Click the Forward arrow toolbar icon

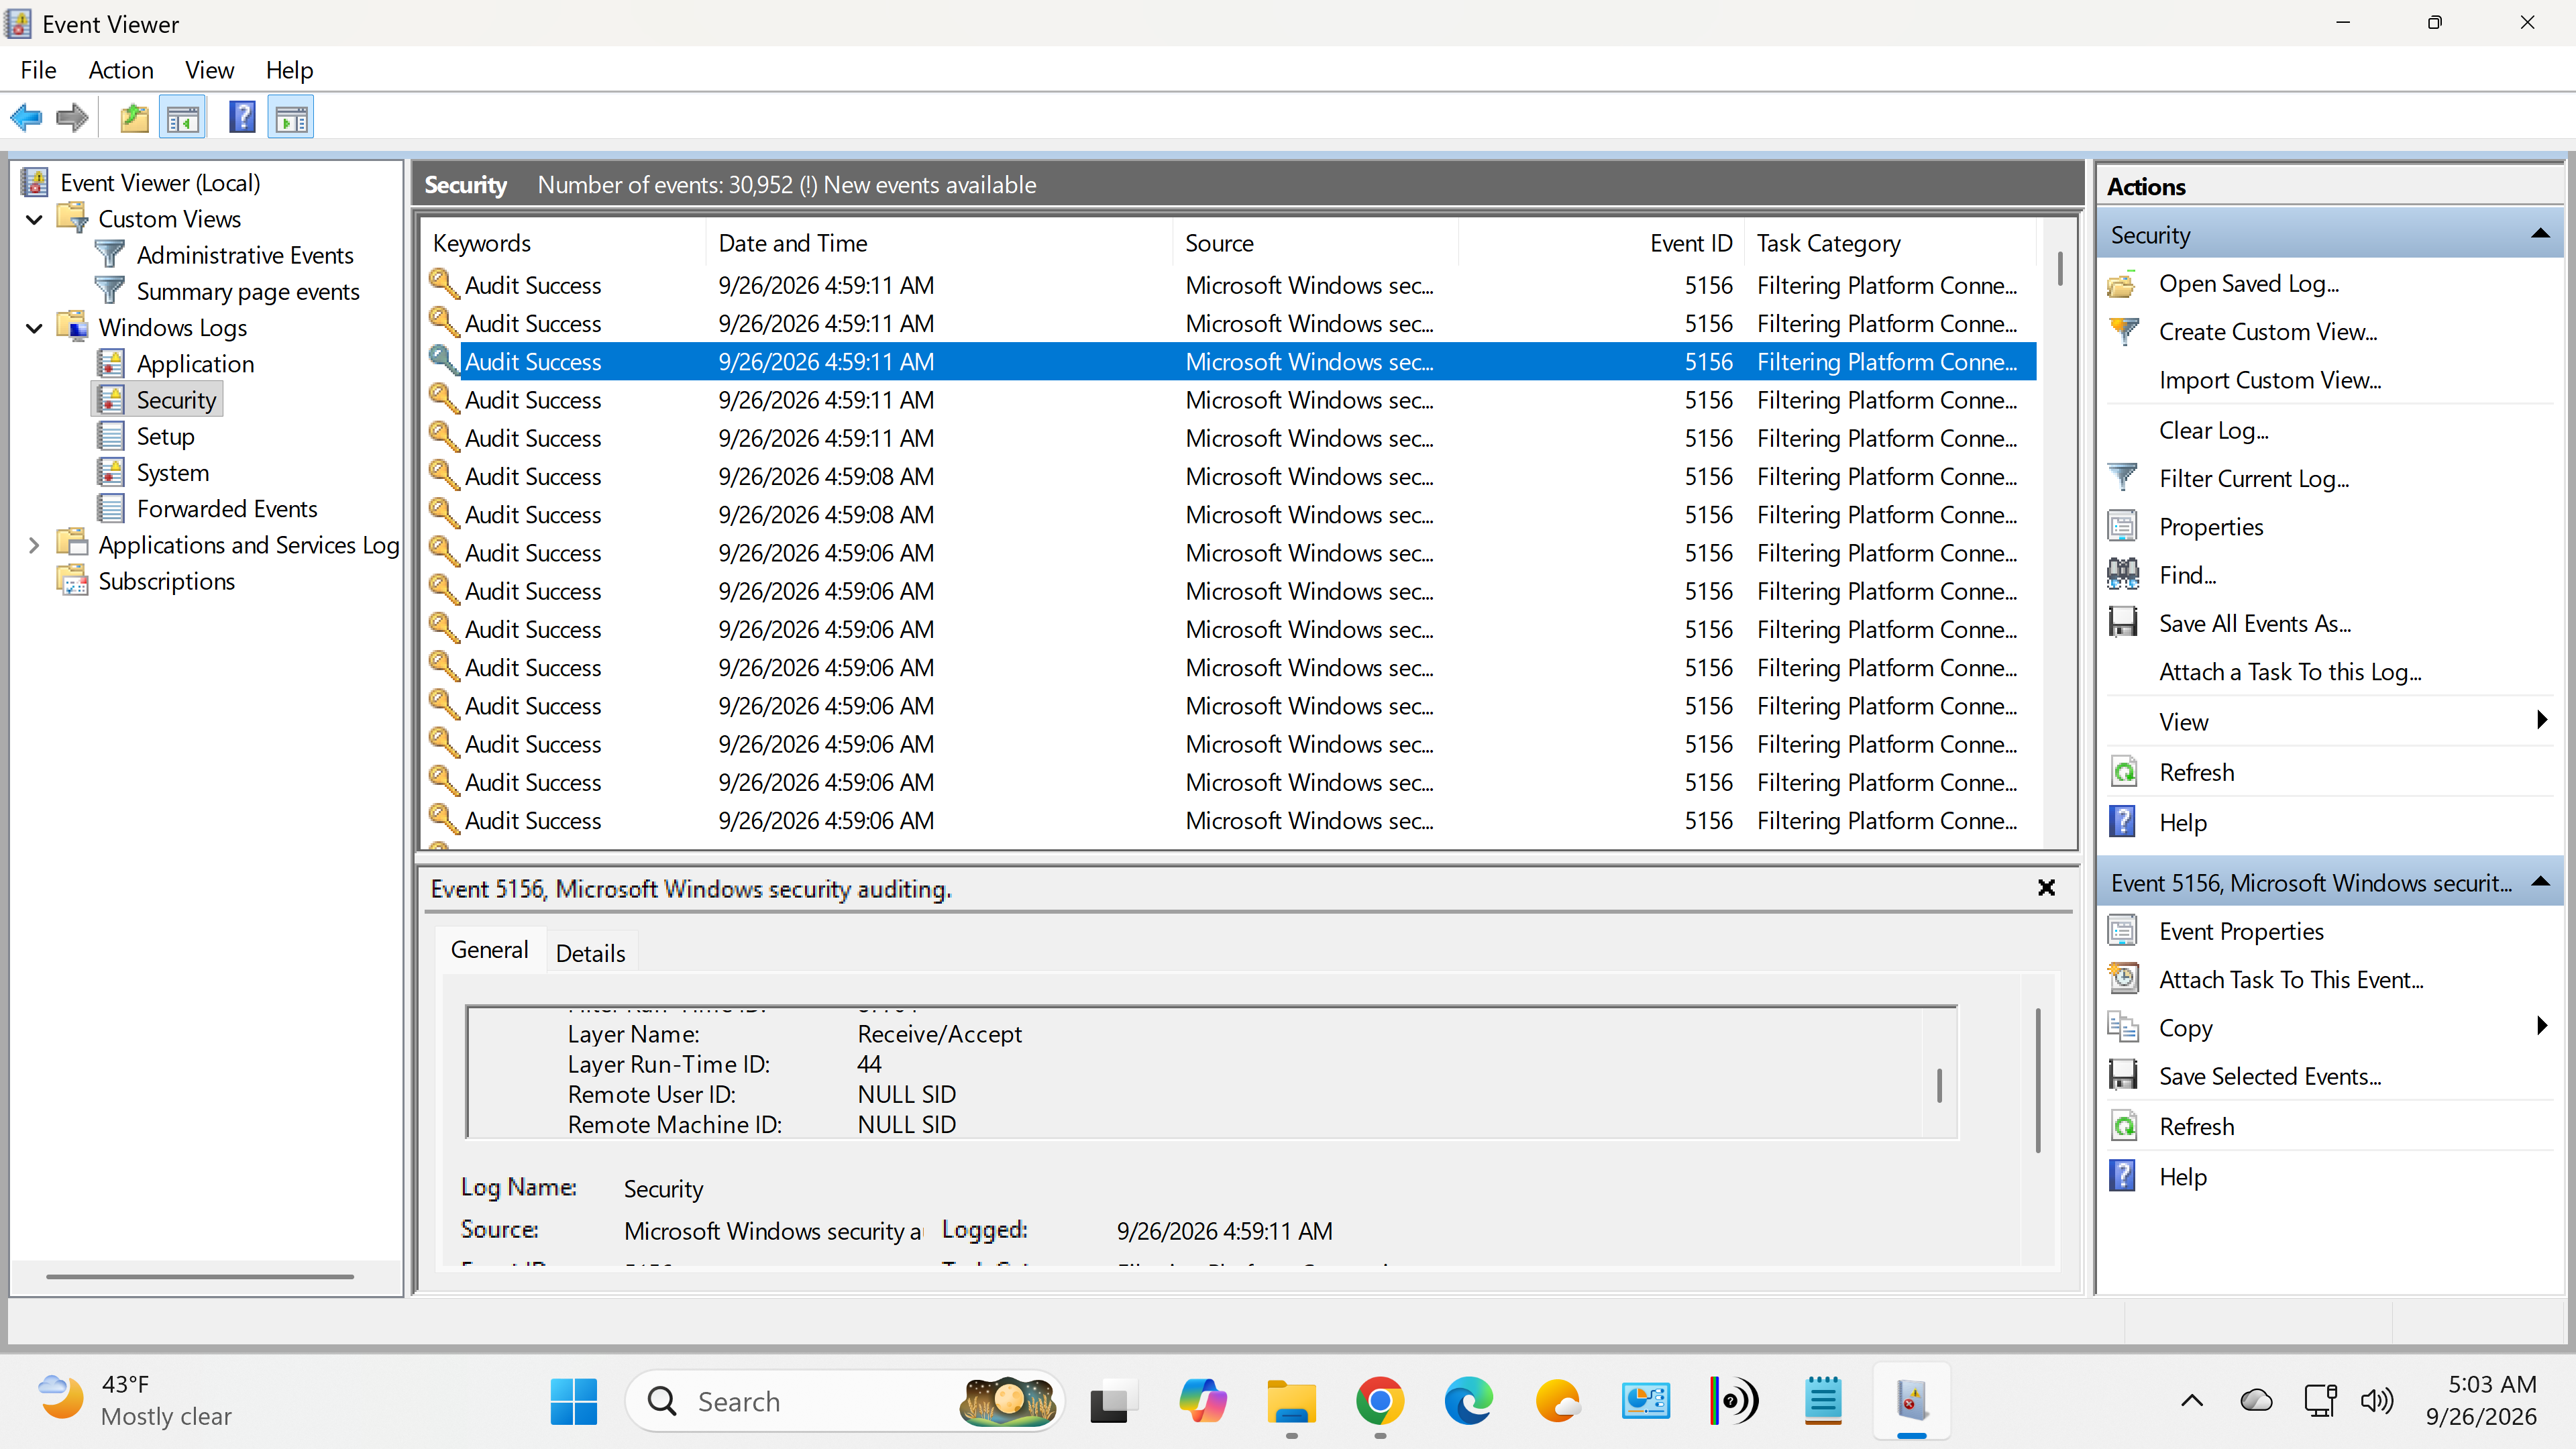(x=72, y=118)
